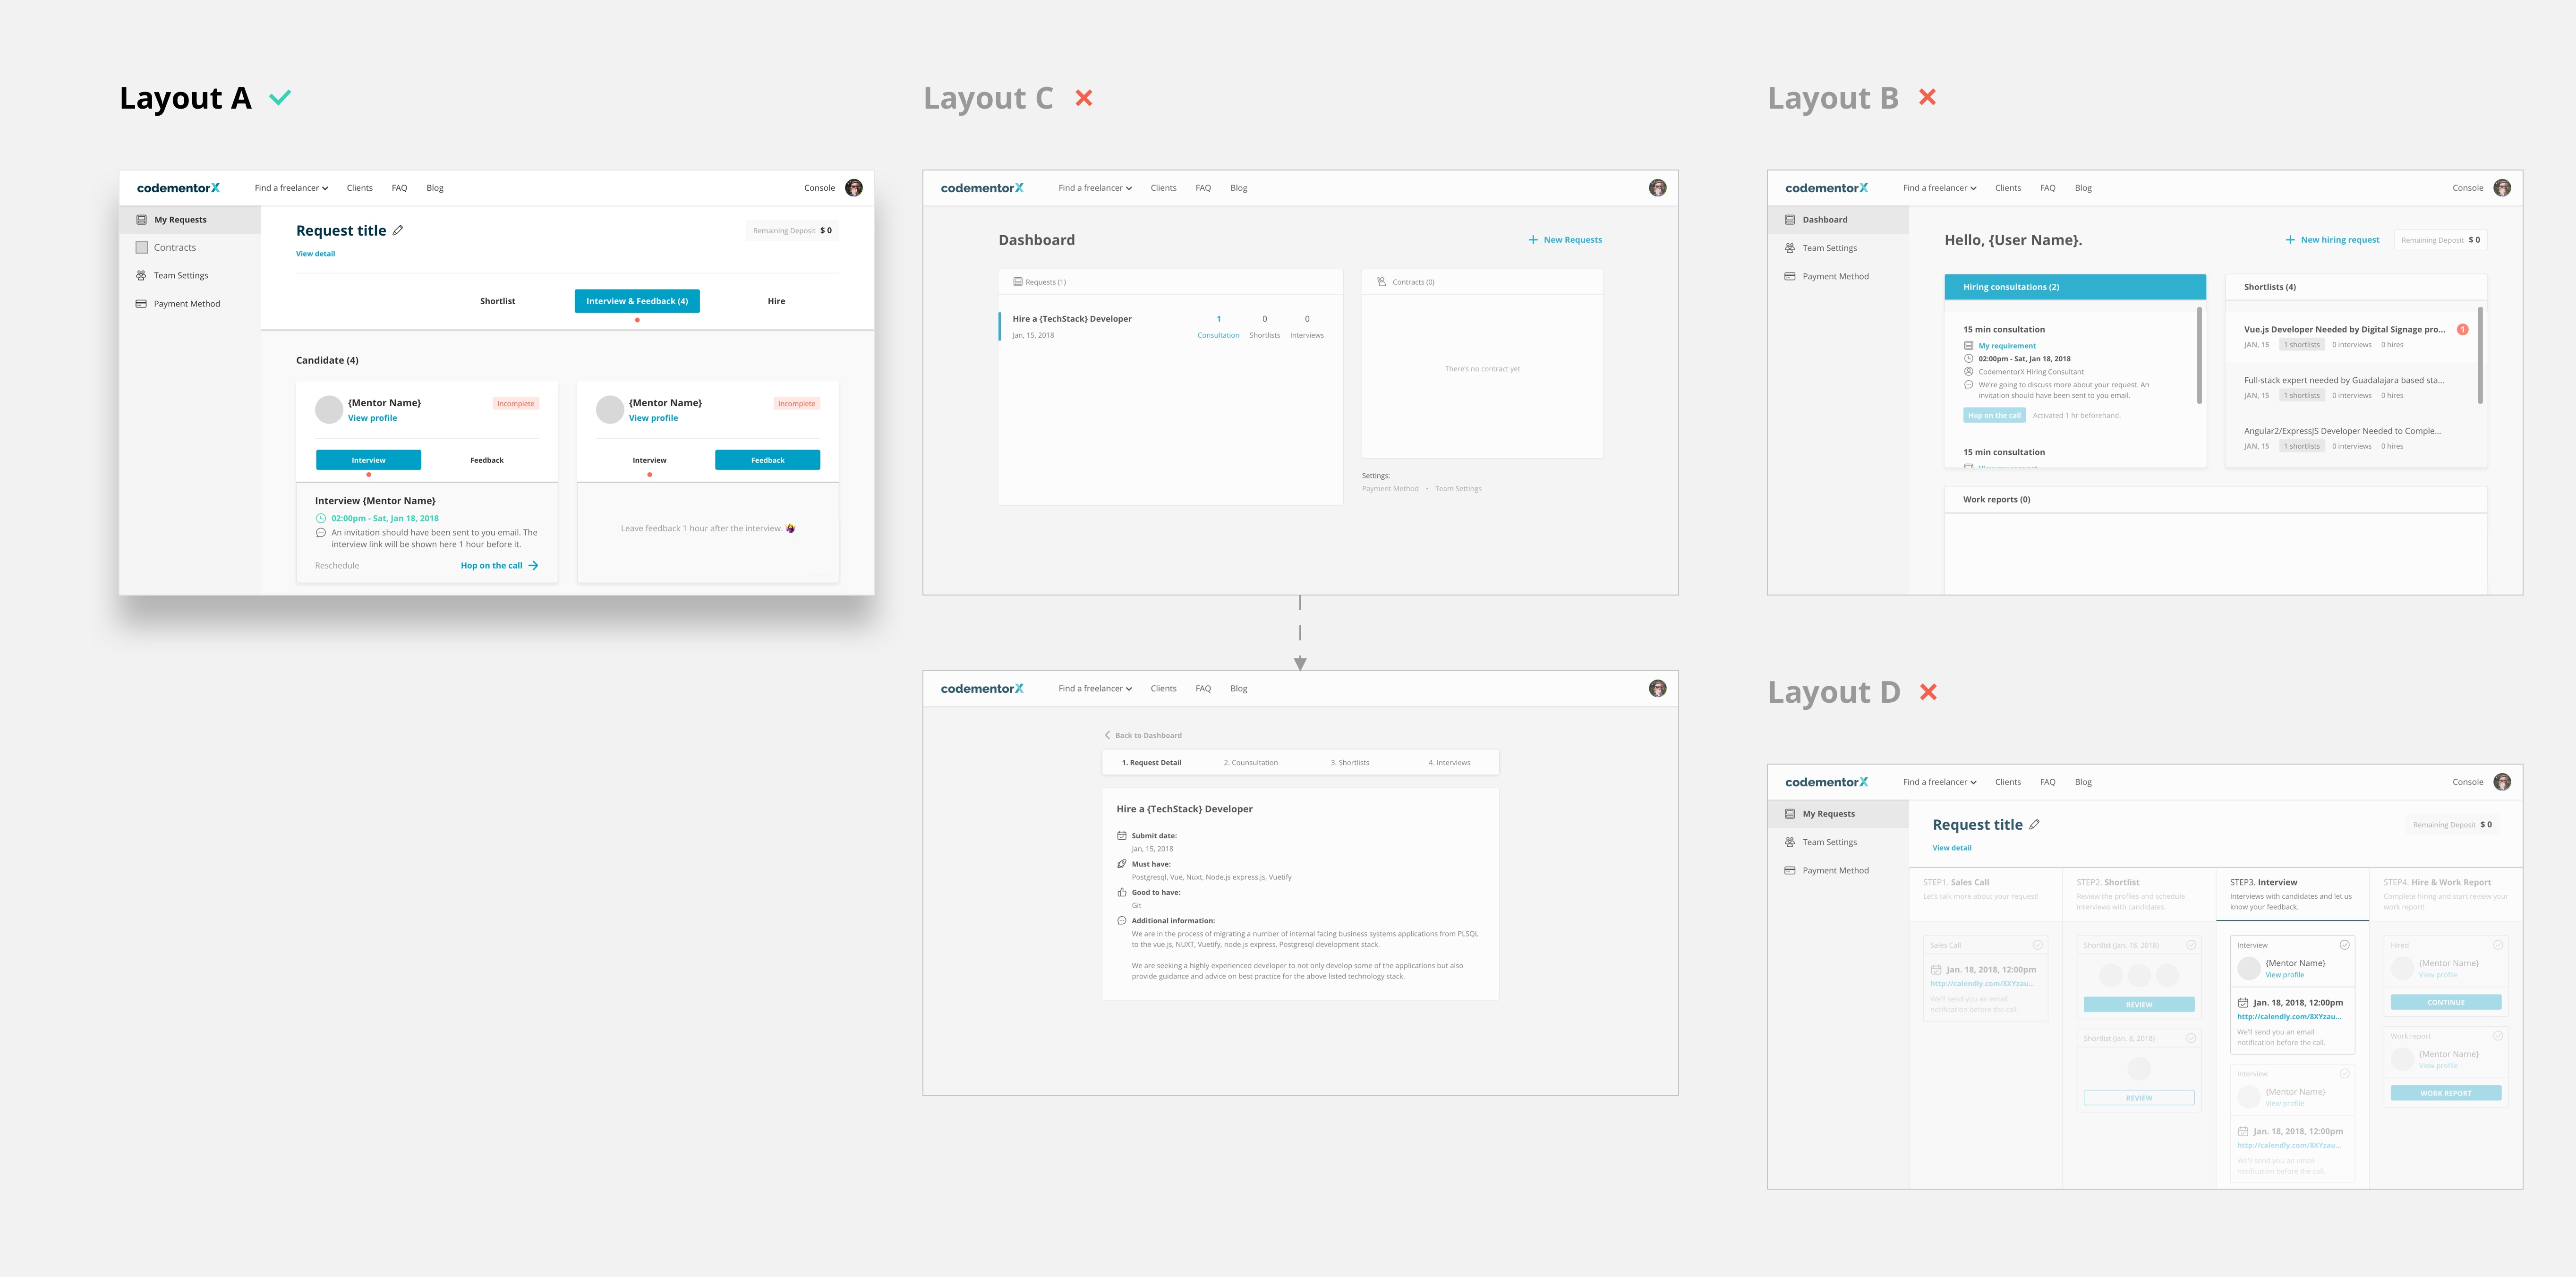The height and width of the screenshot is (1277, 2576).
Task: Expand Find a freelancer dropdown in Layout B
Action: [1939, 188]
